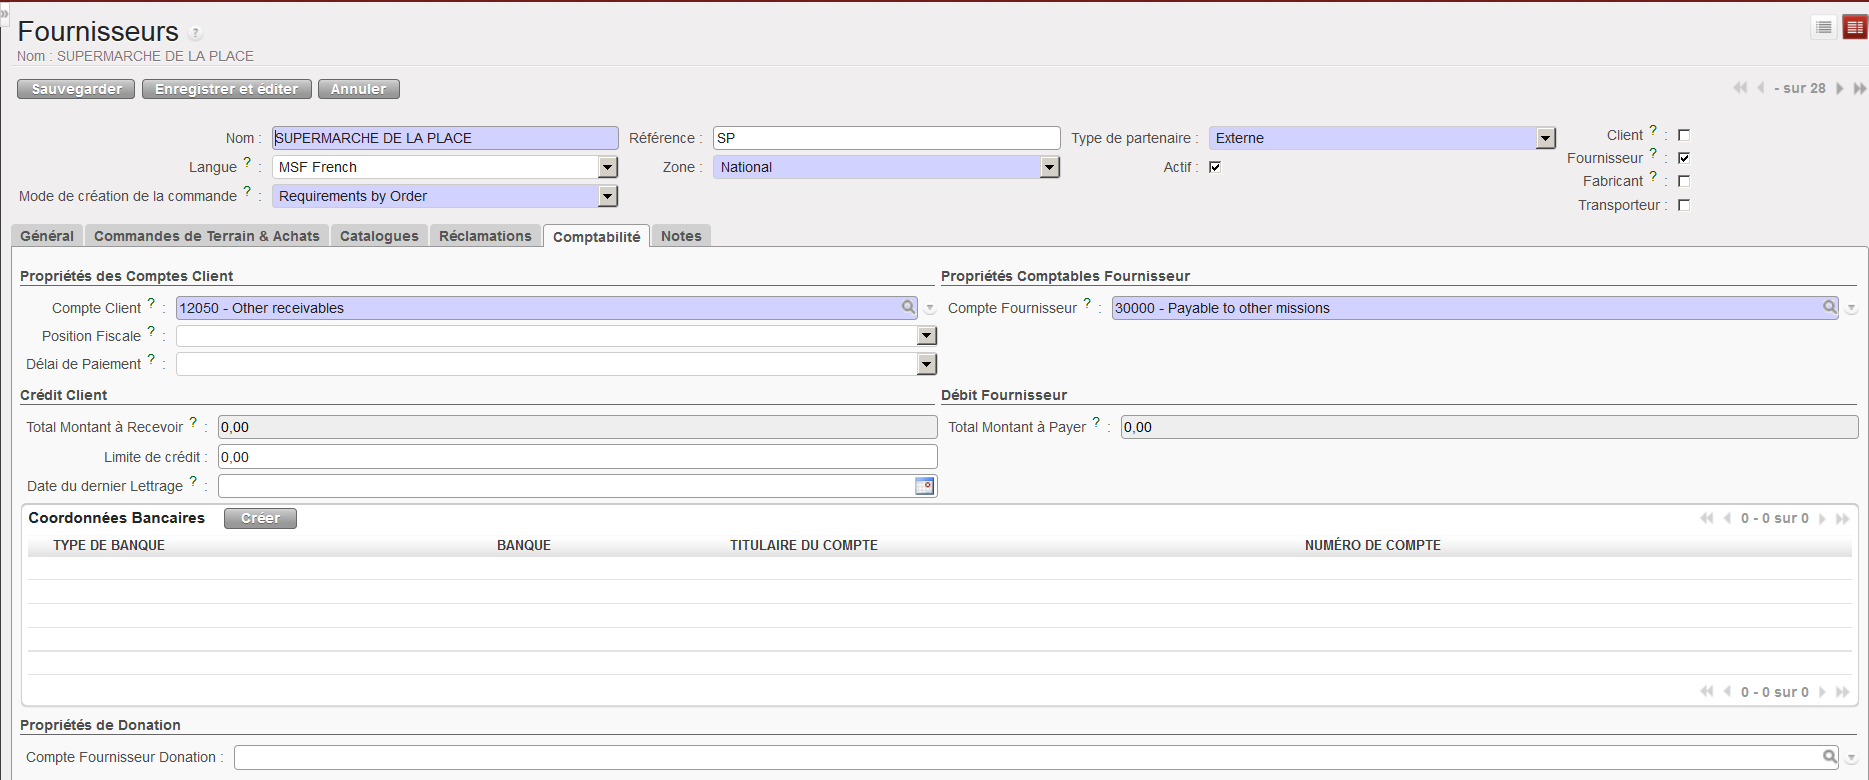Search icon in Compte Fournisseur Donation
Viewport: 1869px width, 780px height.
coord(1829,757)
